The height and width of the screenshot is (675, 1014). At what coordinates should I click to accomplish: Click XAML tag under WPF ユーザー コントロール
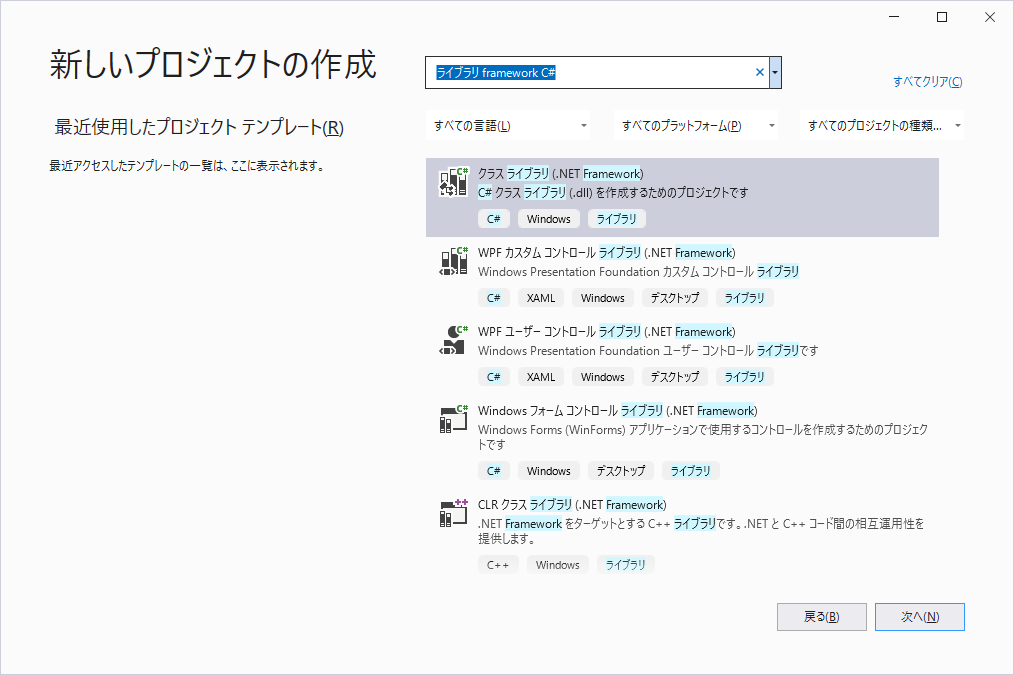(x=541, y=377)
